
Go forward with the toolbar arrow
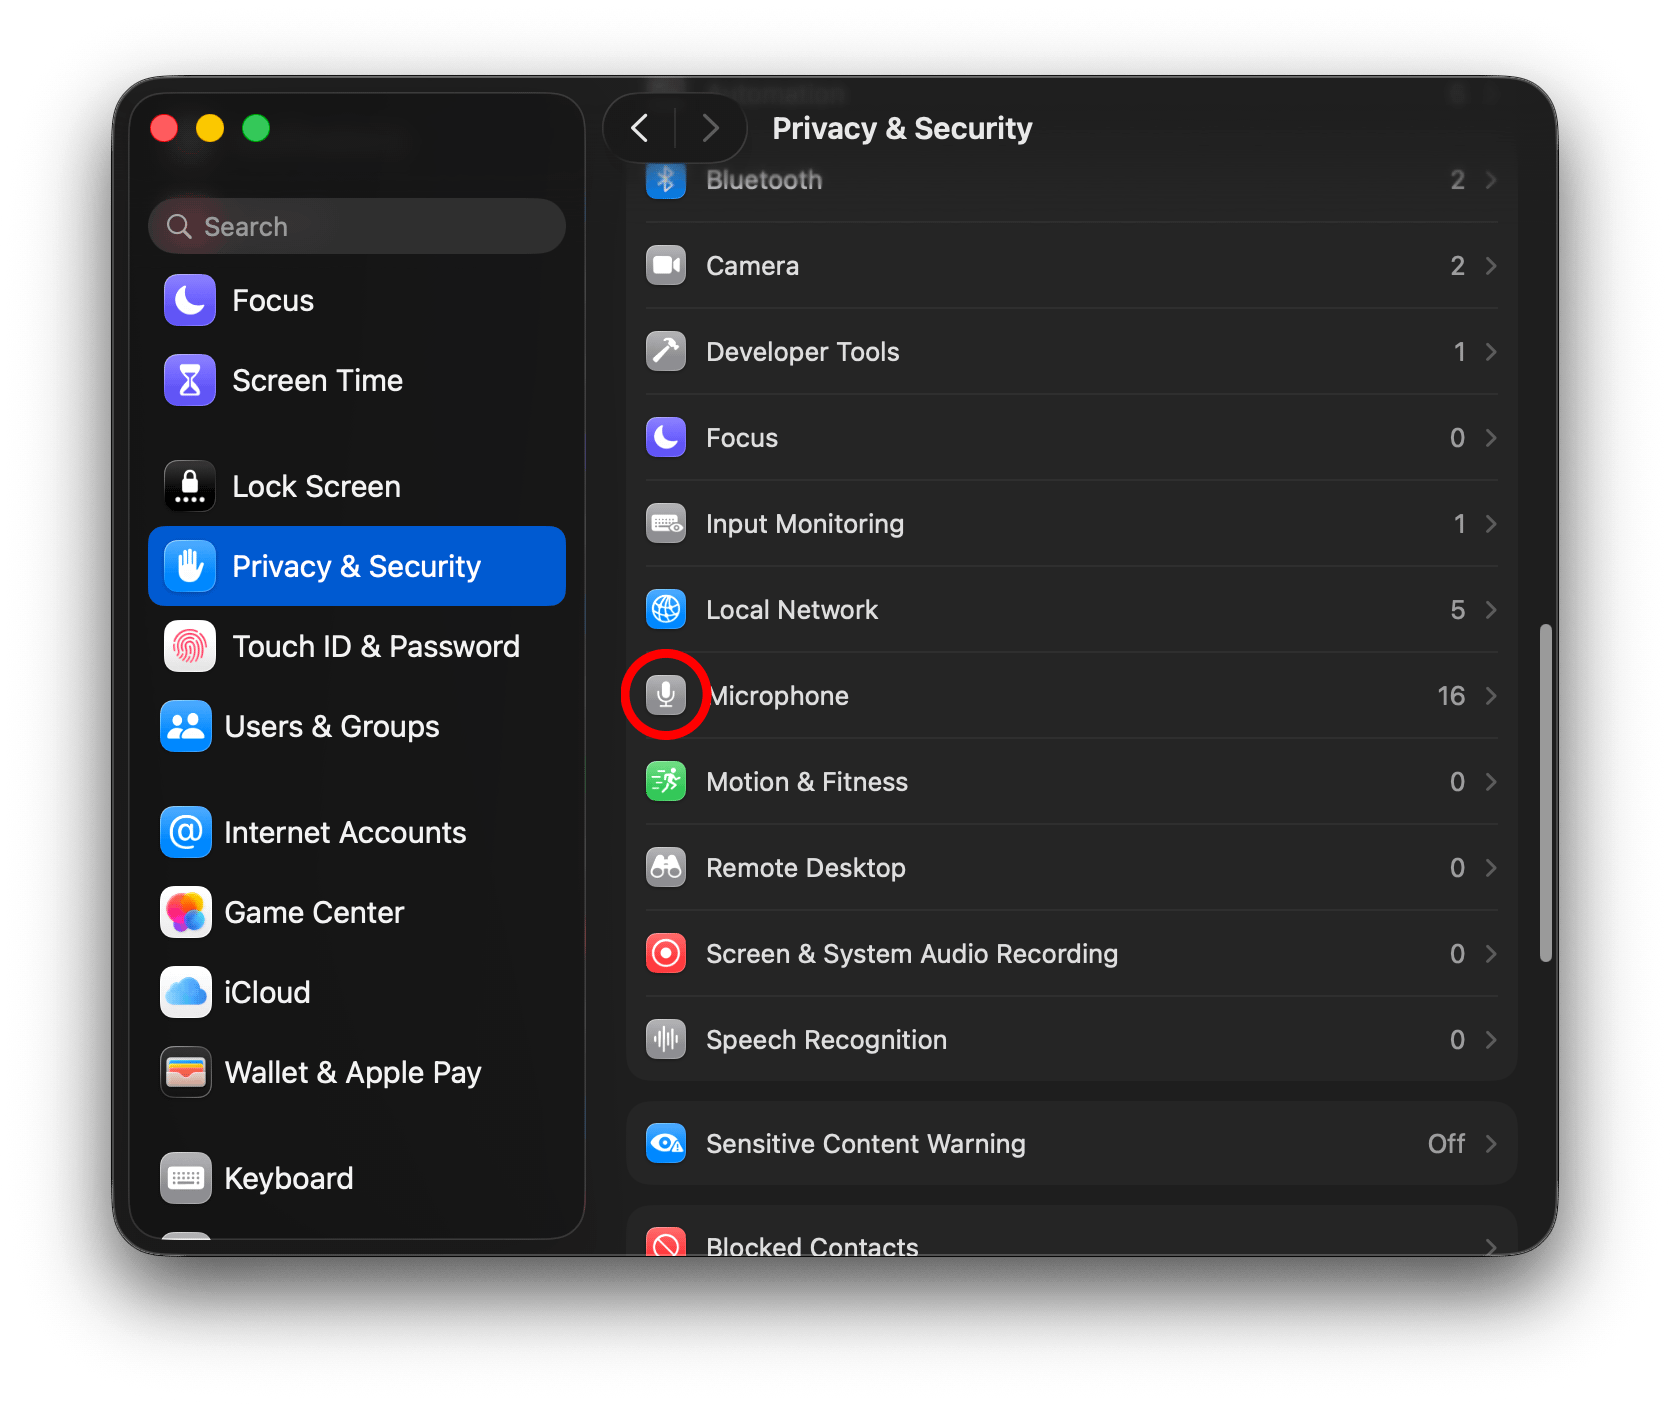click(710, 128)
